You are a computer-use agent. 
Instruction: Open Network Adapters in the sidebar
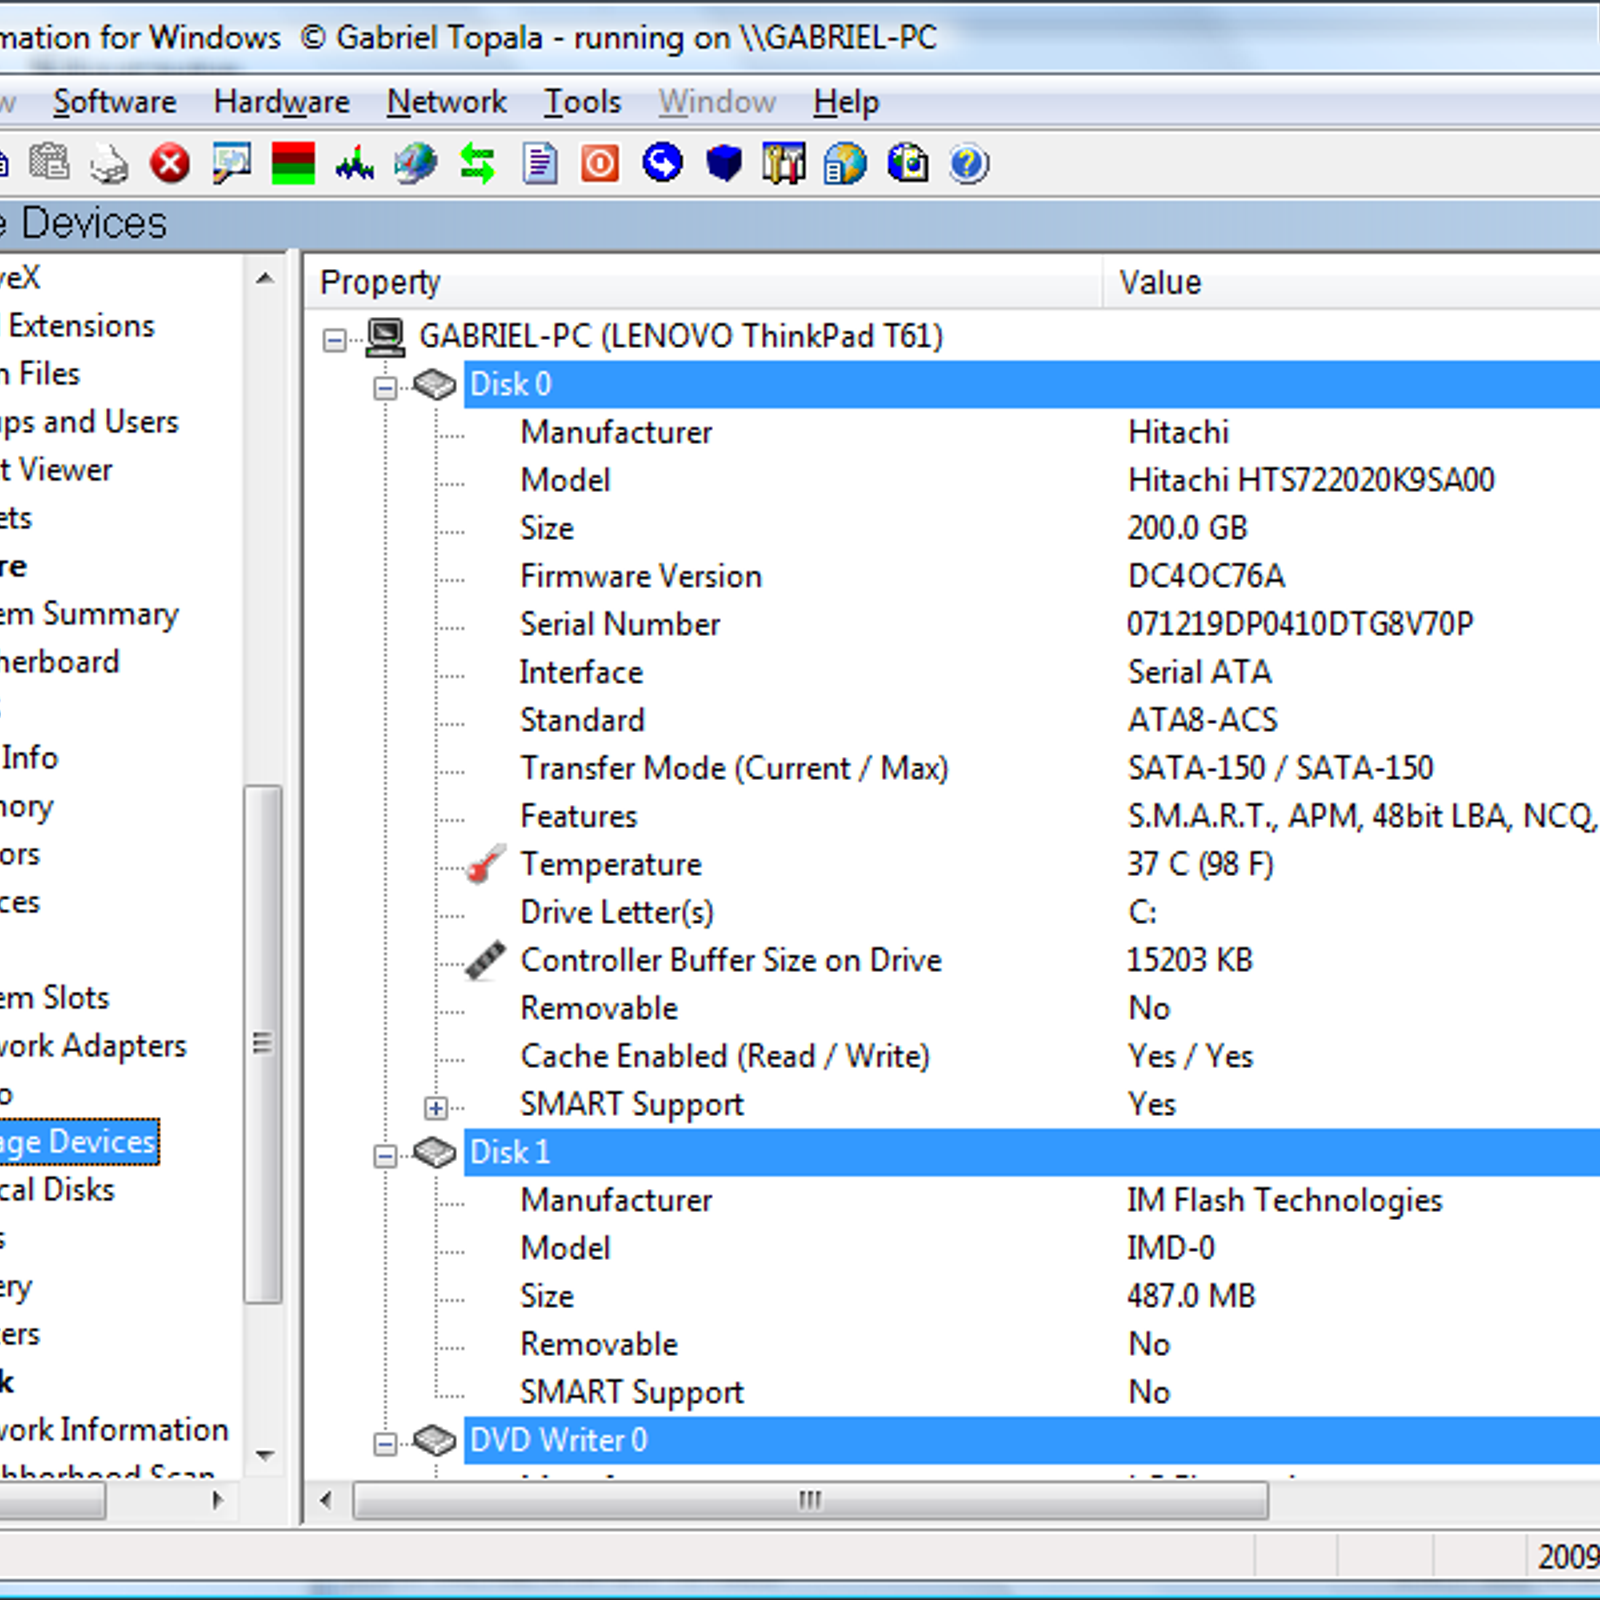(x=92, y=1046)
